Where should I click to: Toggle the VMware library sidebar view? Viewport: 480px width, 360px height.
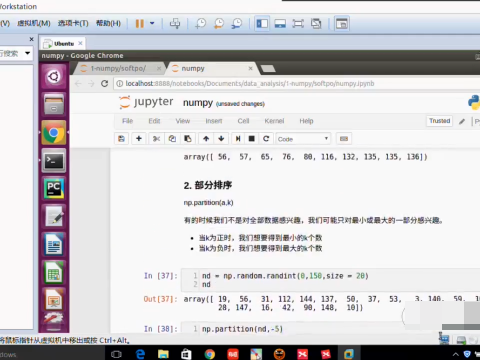(x=262, y=24)
